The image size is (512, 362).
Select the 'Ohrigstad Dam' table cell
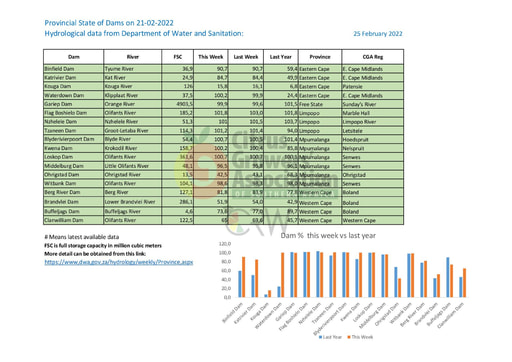pos(74,174)
